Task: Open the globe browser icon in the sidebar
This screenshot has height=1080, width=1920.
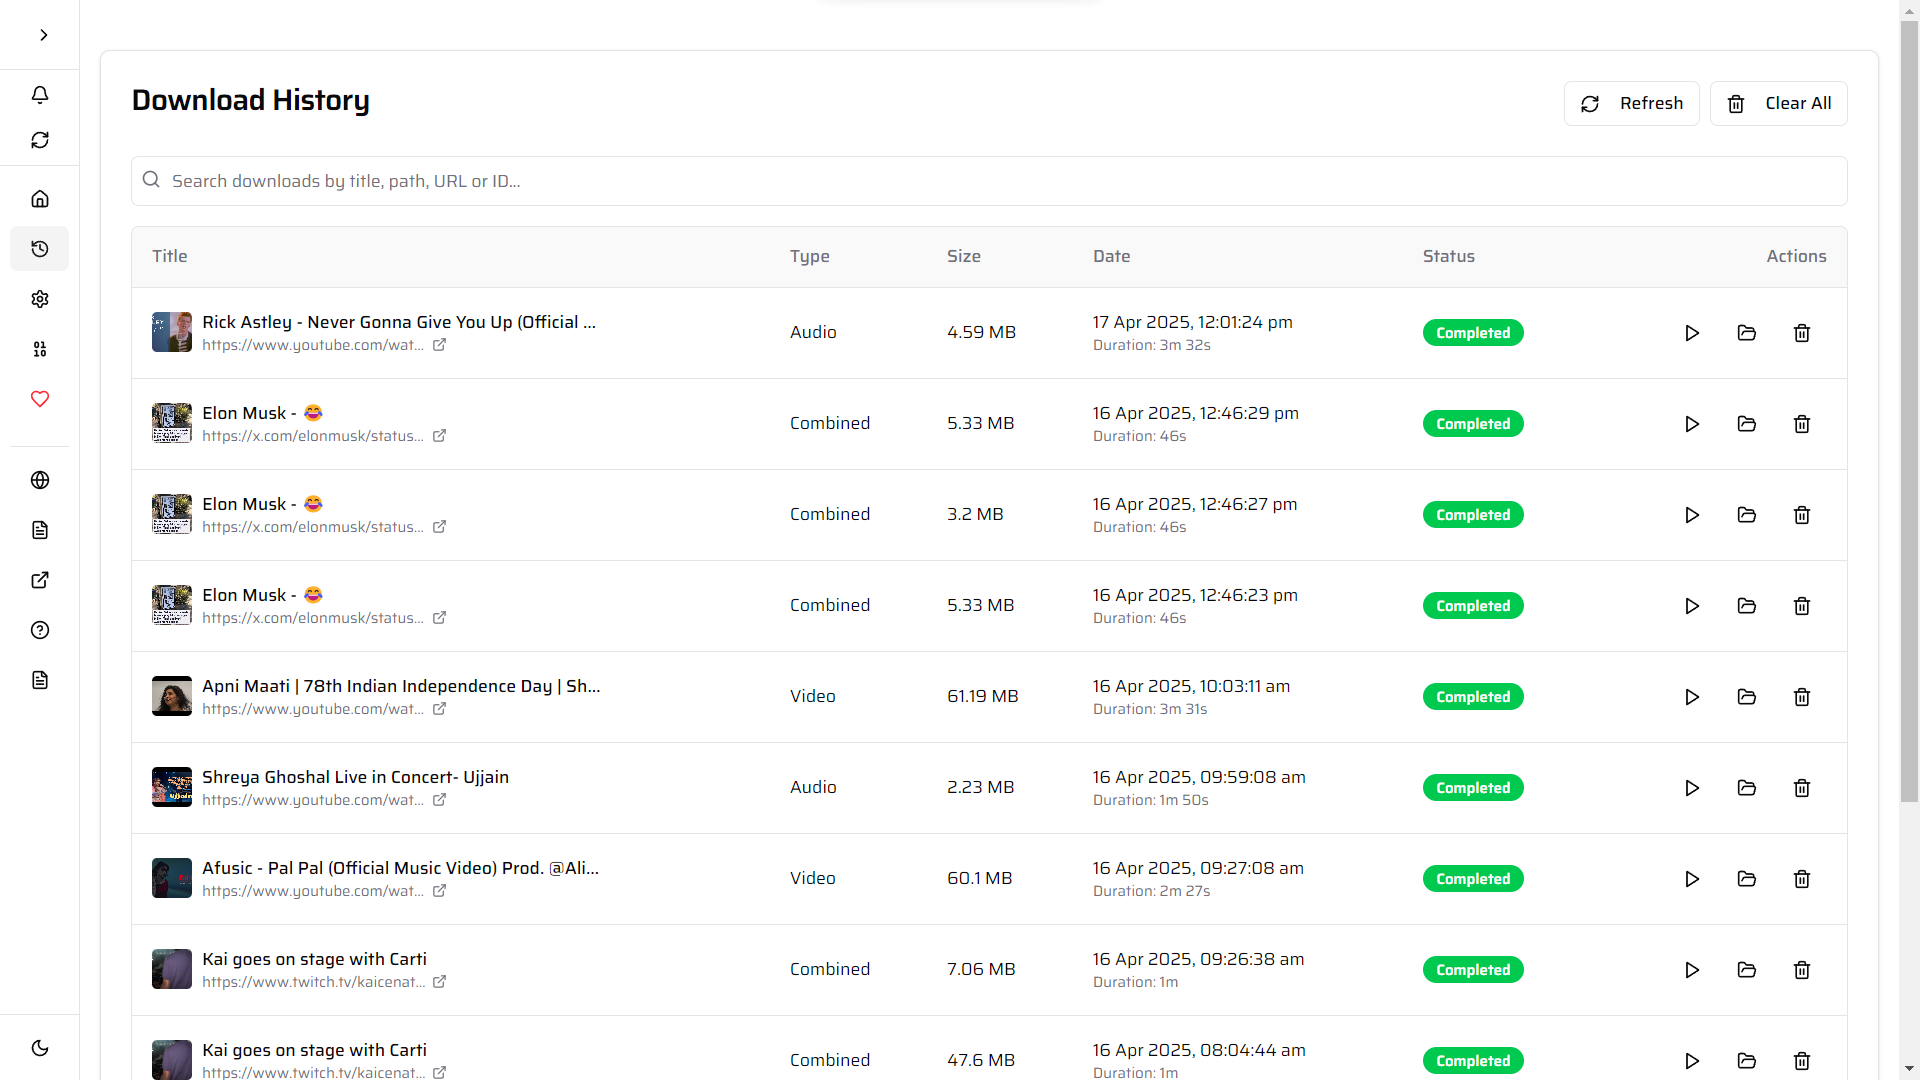Action: tap(40, 480)
